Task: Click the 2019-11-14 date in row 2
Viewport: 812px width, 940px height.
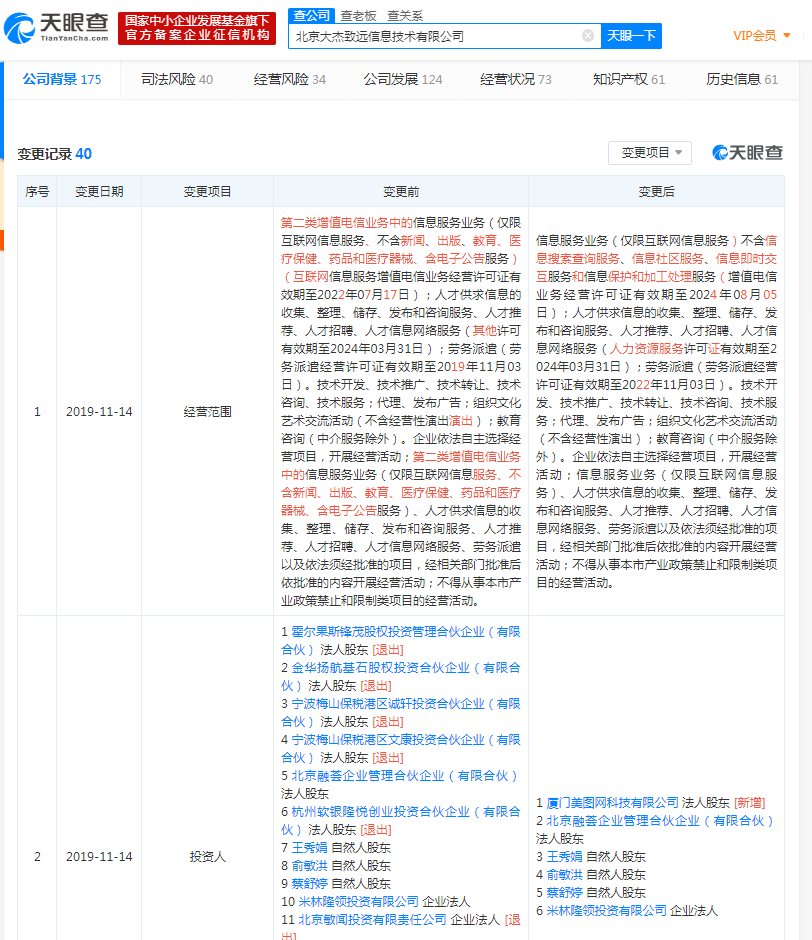Action: tap(99, 857)
